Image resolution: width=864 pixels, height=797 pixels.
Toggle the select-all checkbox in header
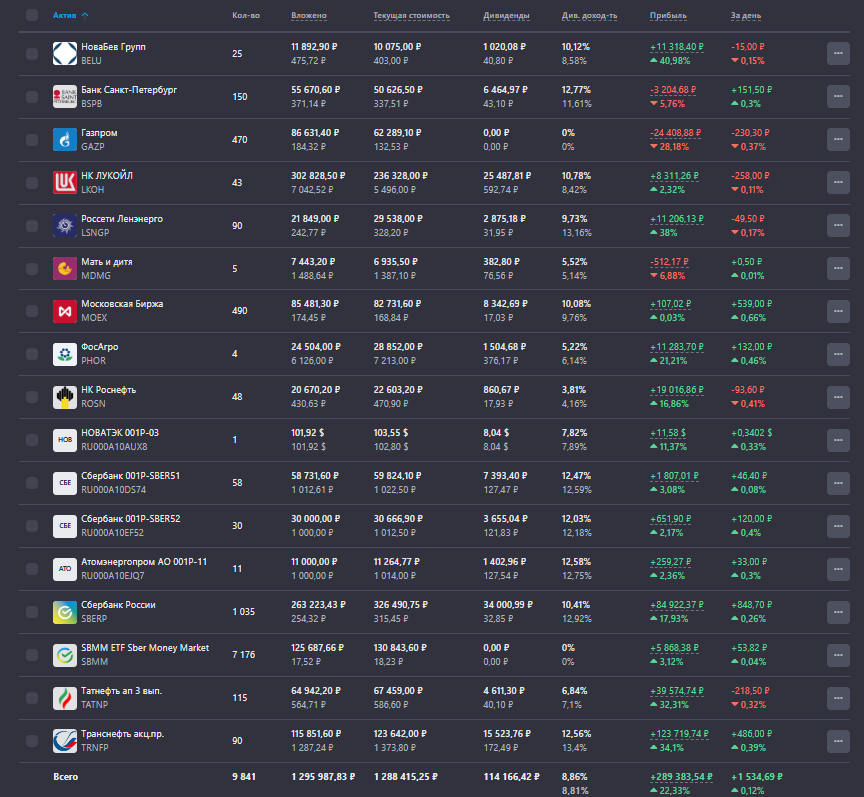click(x=32, y=15)
